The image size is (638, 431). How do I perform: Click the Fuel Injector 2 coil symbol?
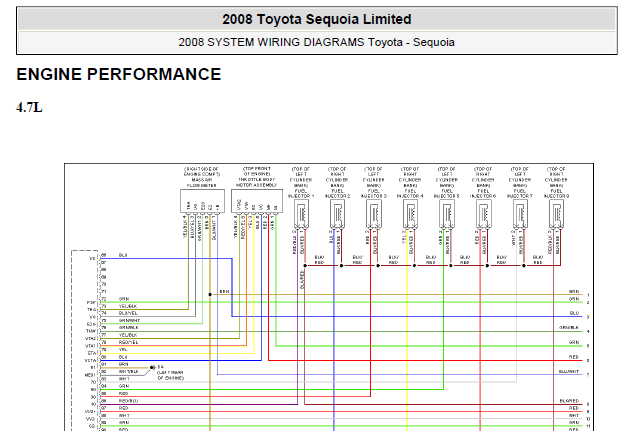[x=338, y=214]
